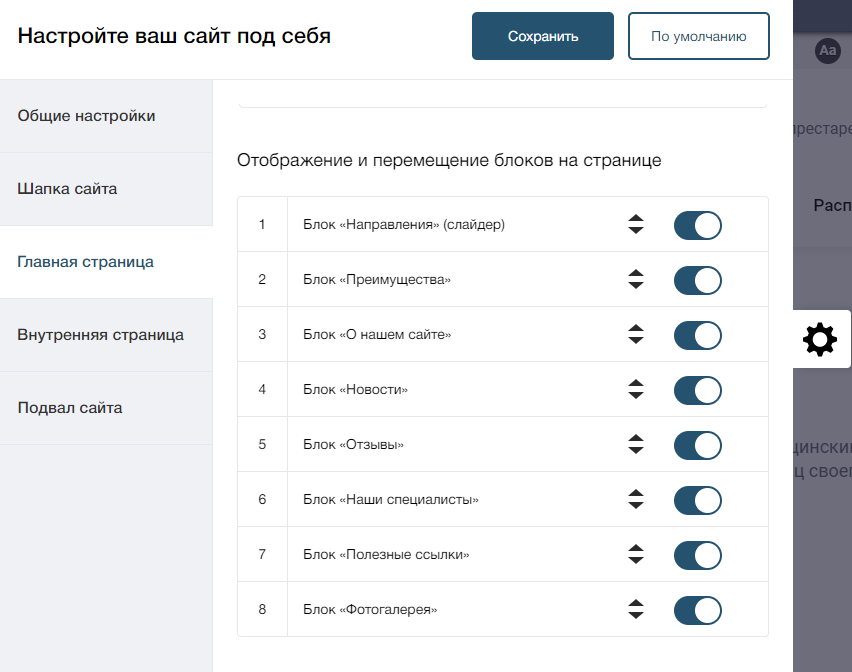Click the «Сохранить» button
The width and height of the screenshot is (852, 672).
pyautogui.click(x=543, y=36)
